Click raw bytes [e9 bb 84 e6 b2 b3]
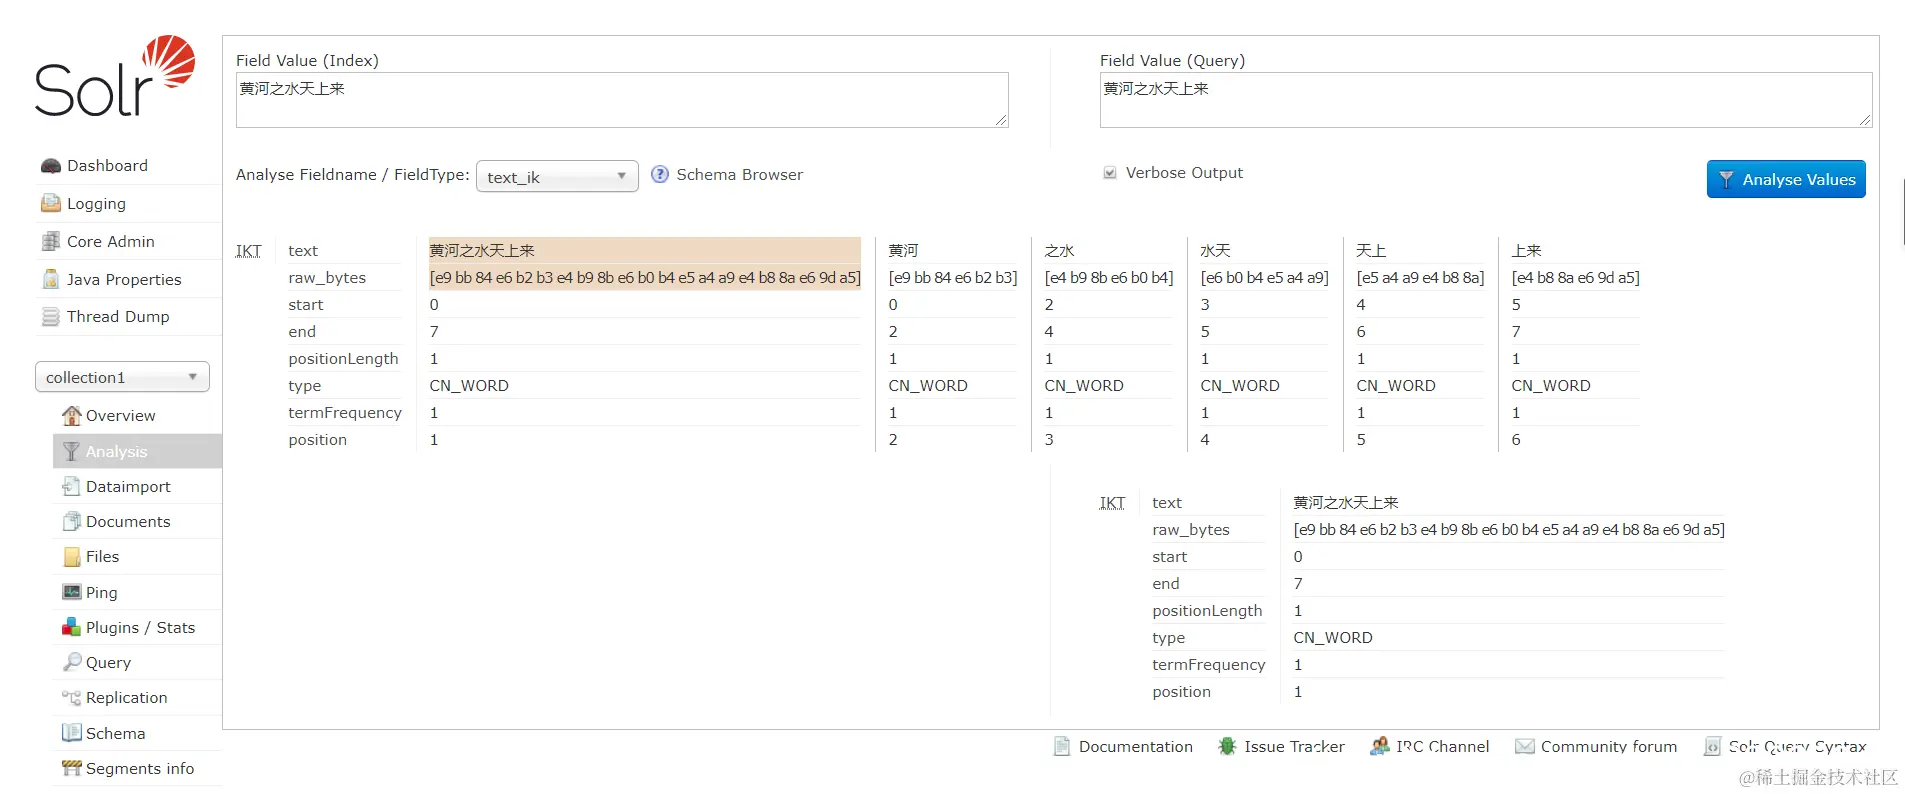The image size is (1905, 794). [x=953, y=278]
